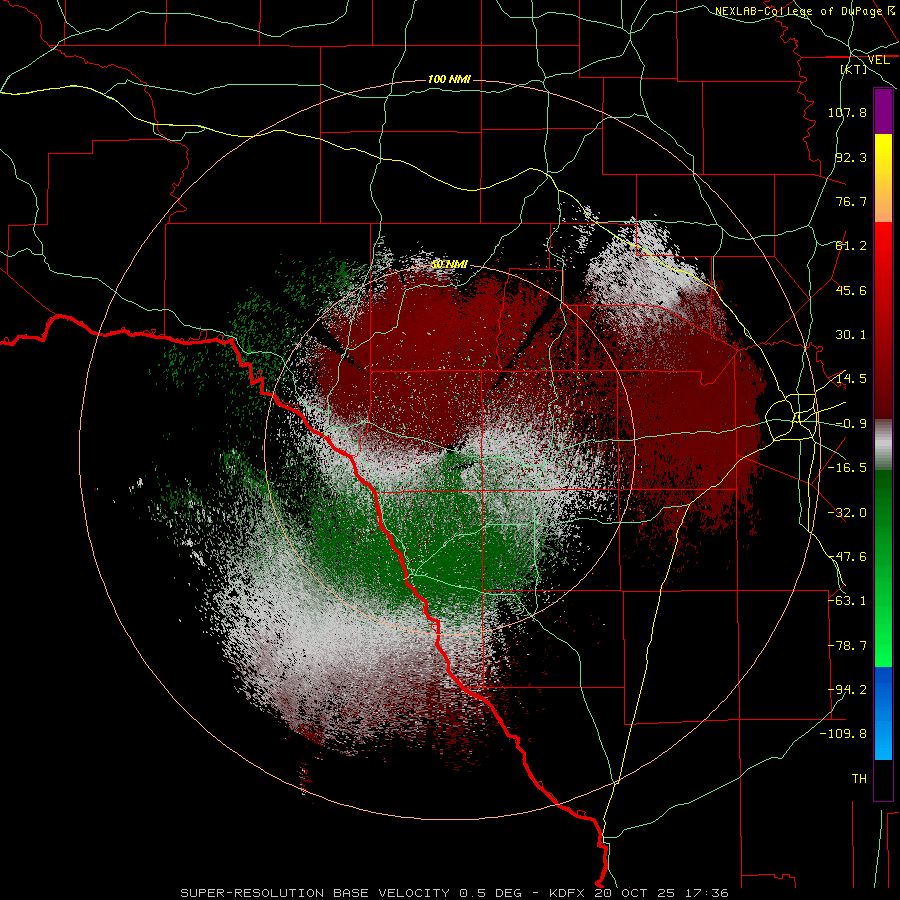This screenshot has width=900, height=900.
Task: Select the -78.7 value on the velocity scale
Action: tap(847, 646)
